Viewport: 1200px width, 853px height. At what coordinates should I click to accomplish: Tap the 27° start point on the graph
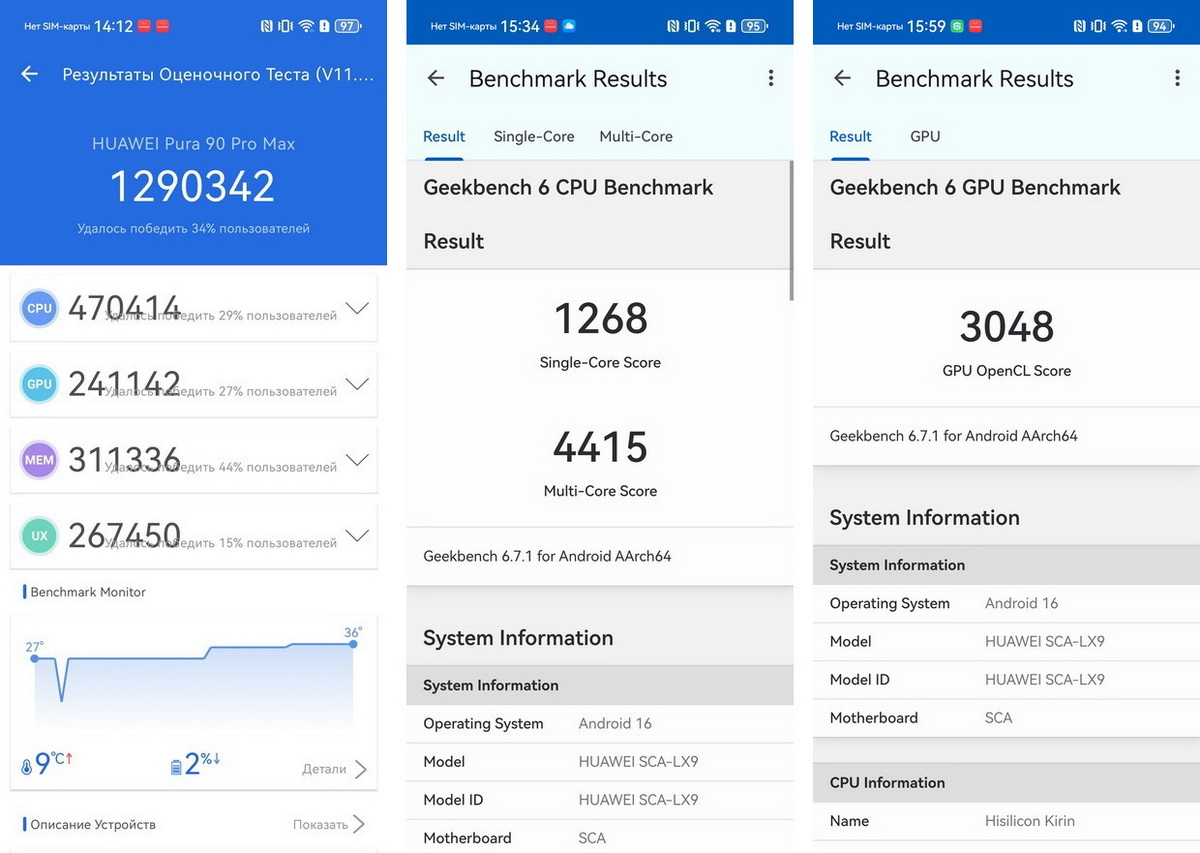35,658
